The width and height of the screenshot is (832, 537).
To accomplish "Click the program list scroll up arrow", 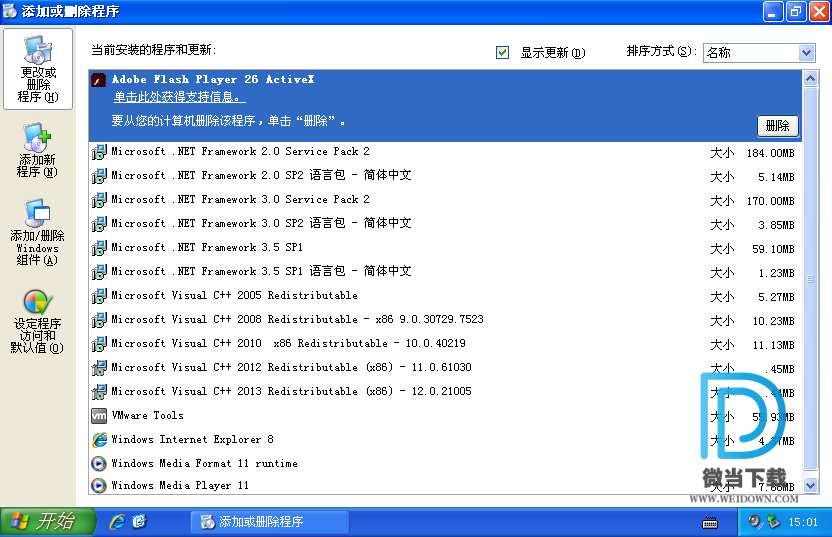I will tap(810, 79).
